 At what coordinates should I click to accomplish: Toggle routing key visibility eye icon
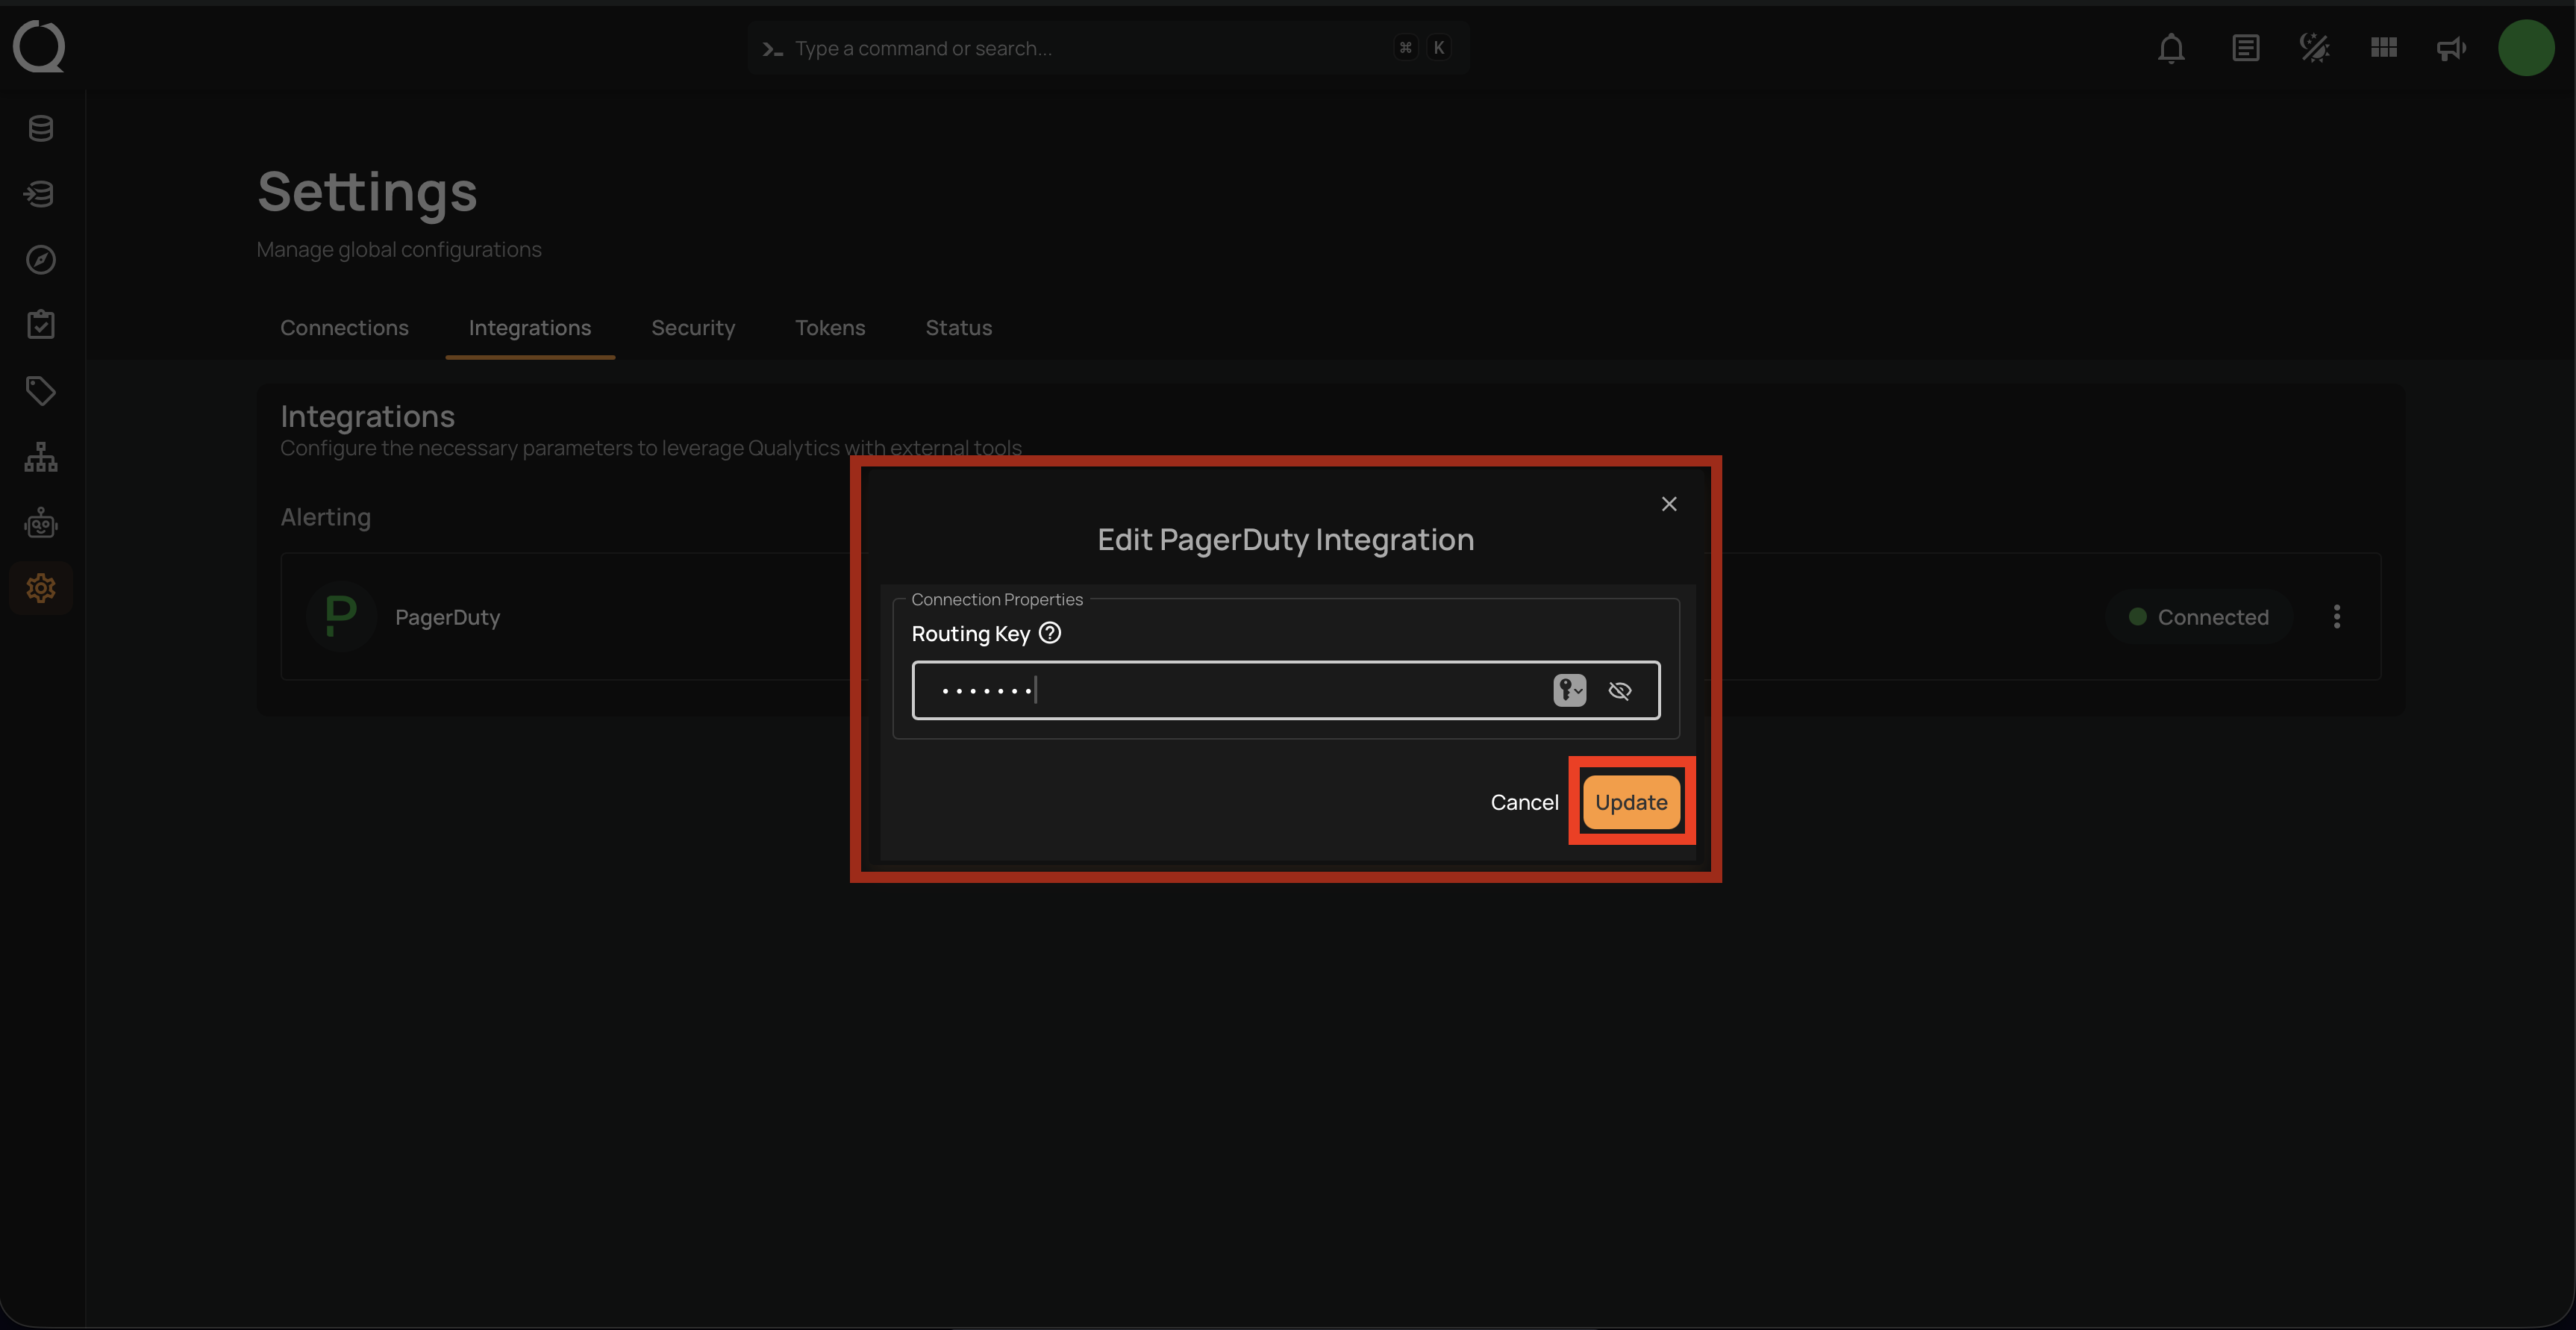click(1620, 690)
